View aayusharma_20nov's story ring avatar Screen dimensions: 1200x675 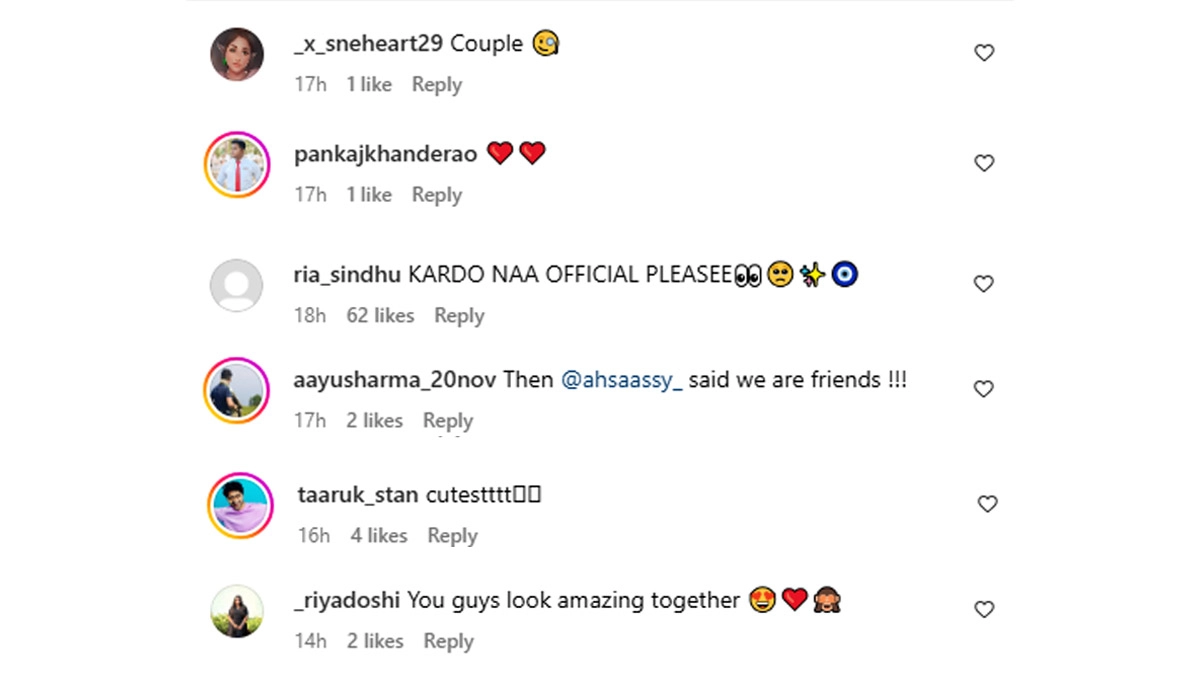238,390
